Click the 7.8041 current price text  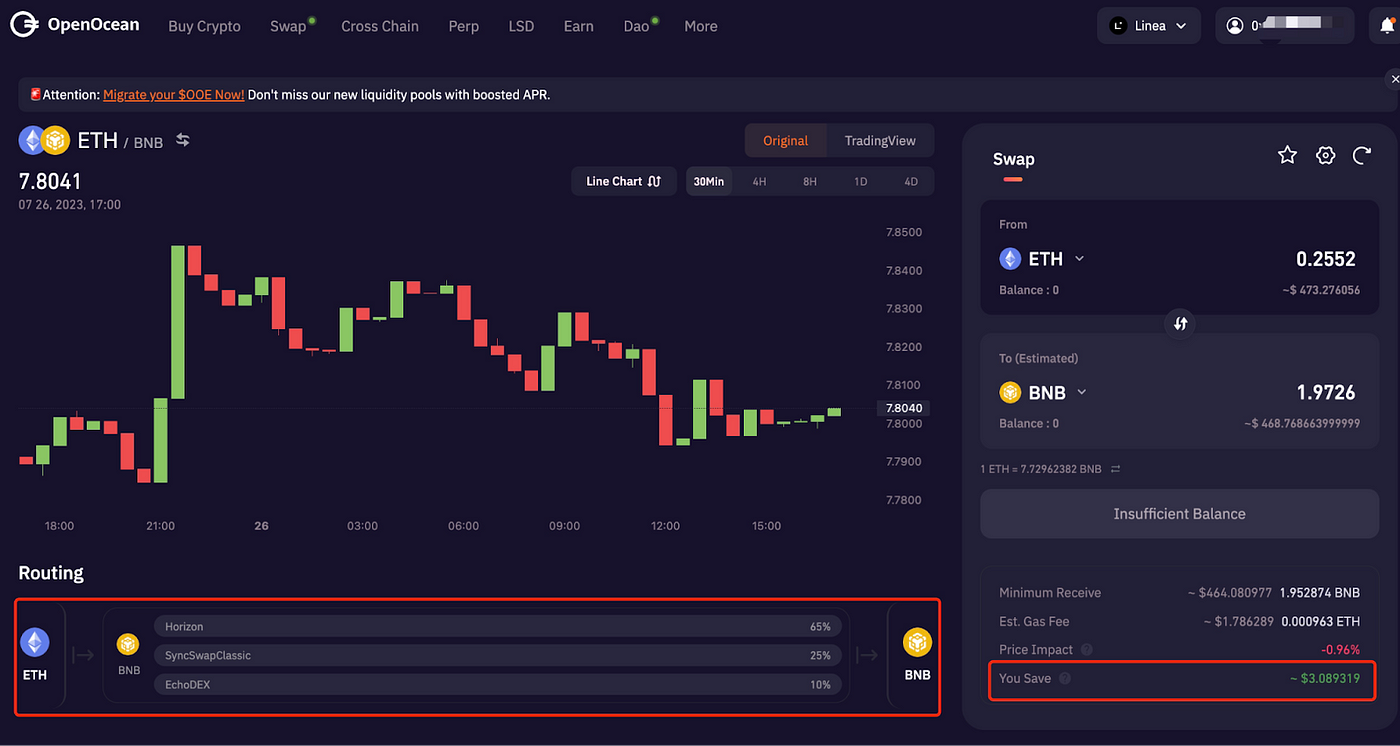pyautogui.click(x=50, y=181)
